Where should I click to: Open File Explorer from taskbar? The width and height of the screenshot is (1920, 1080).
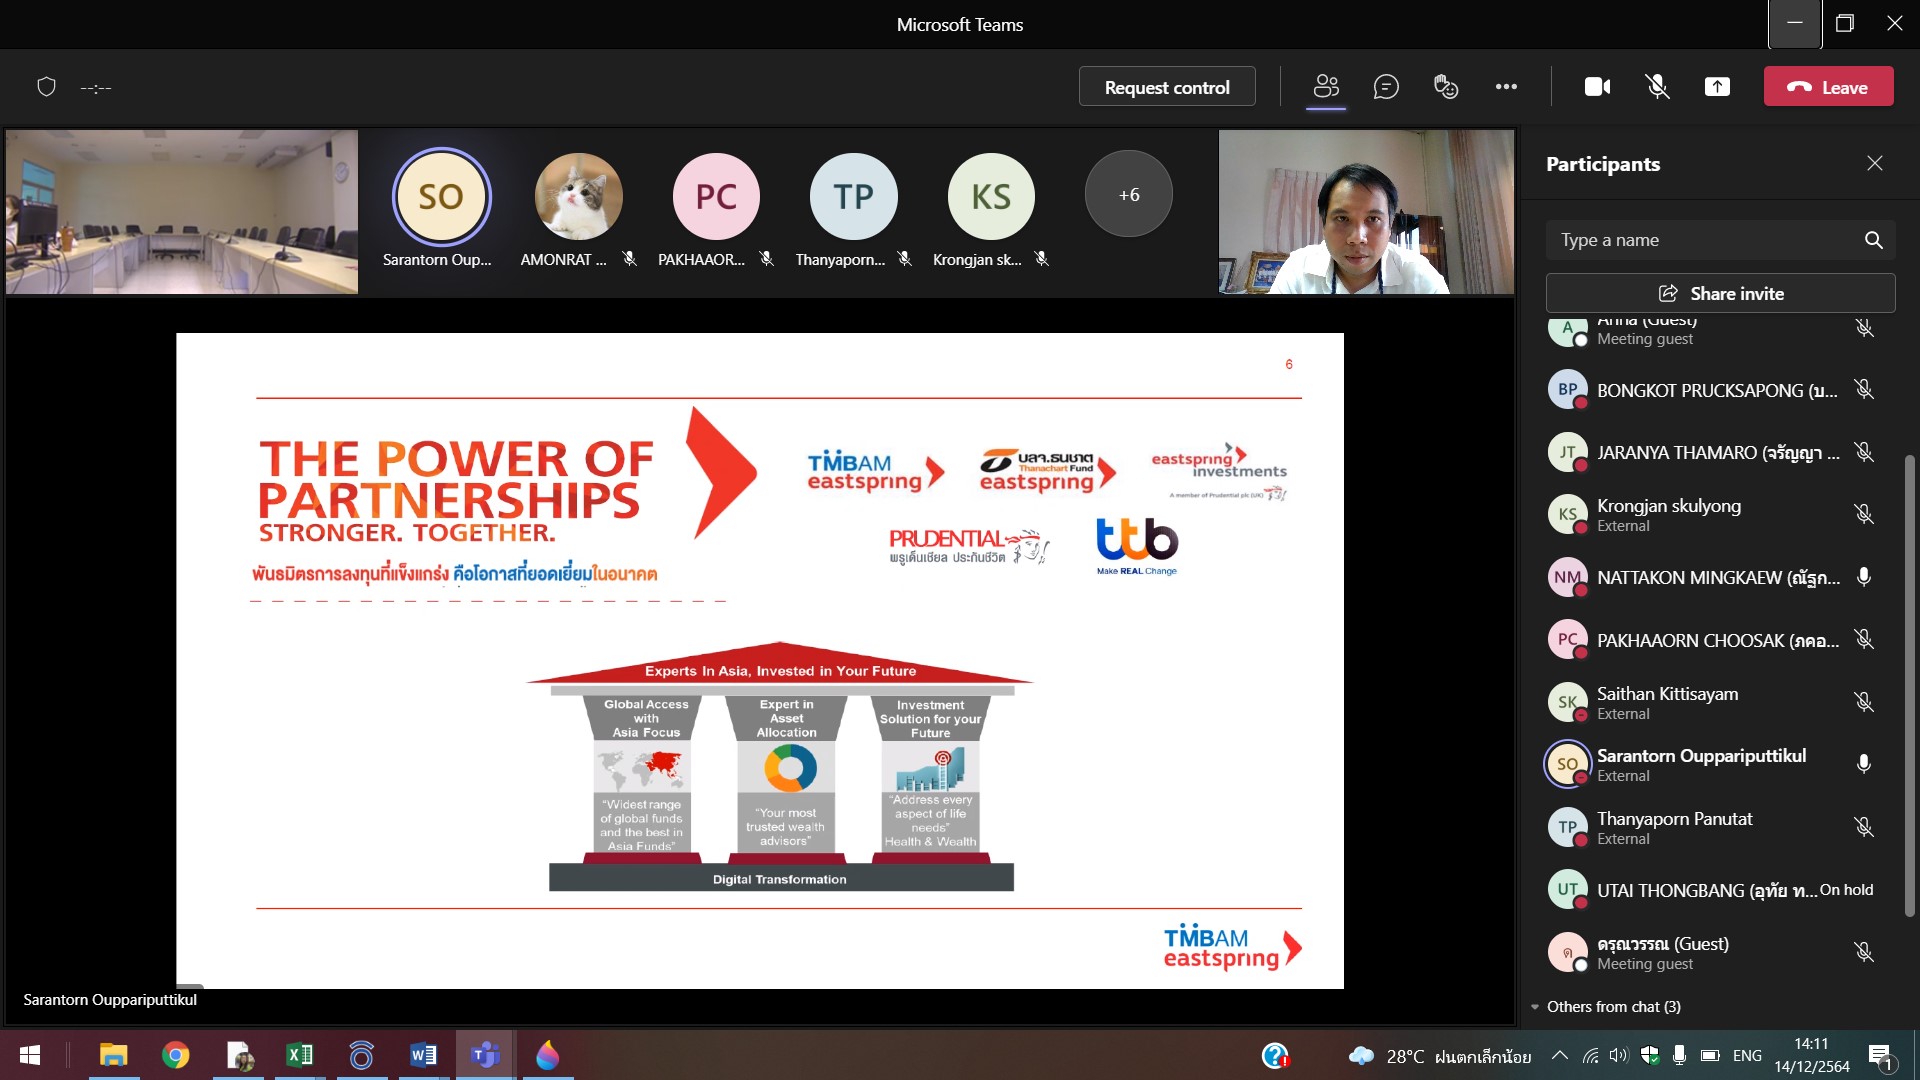tap(114, 1055)
